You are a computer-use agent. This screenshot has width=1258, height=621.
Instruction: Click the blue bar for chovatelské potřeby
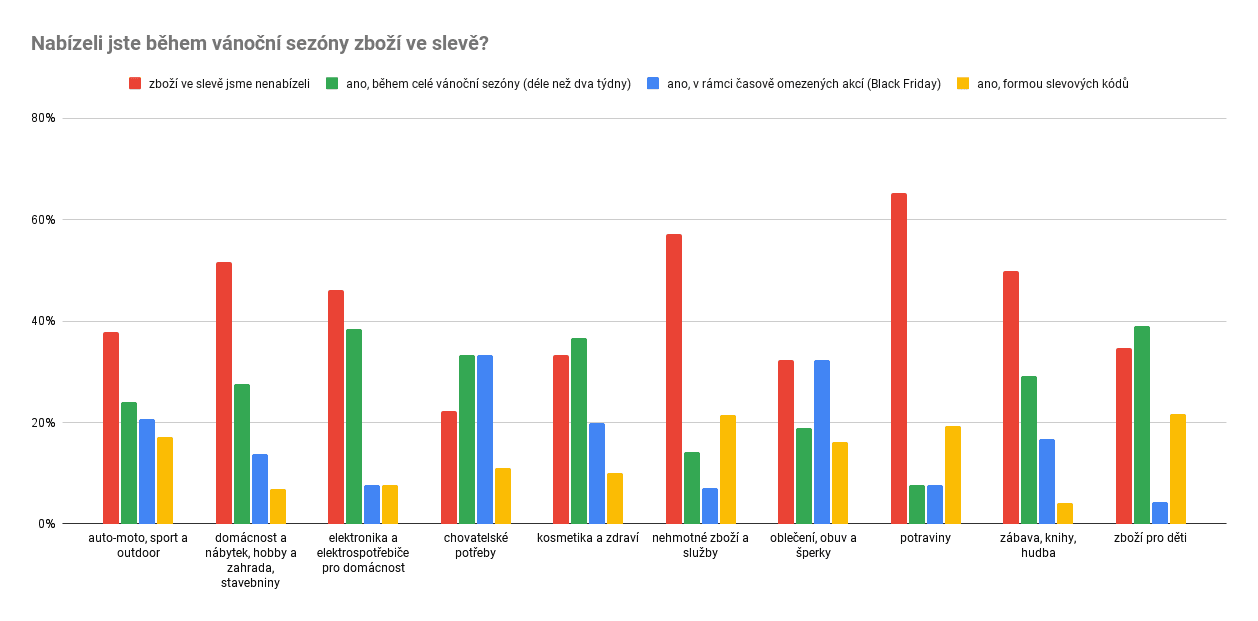(485, 439)
